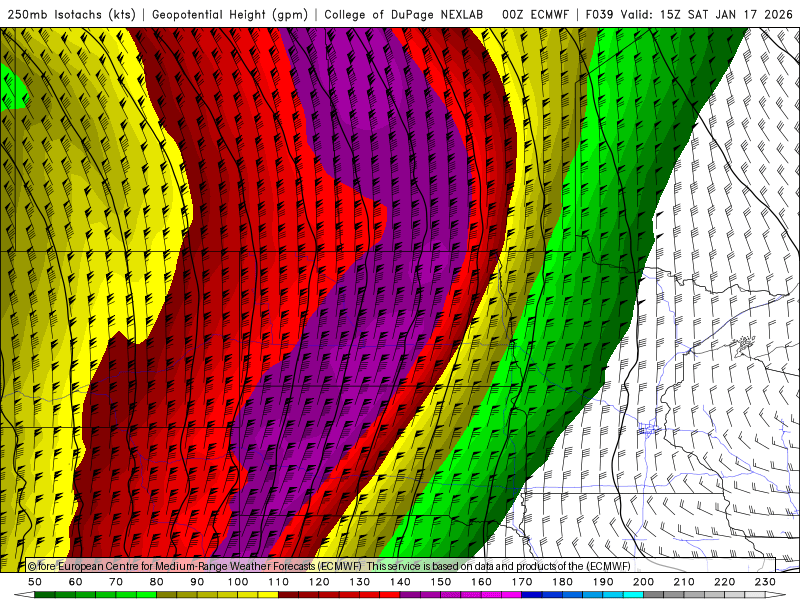Click the legend value "110"
Viewport: 800px width, 600px height.
(279, 582)
